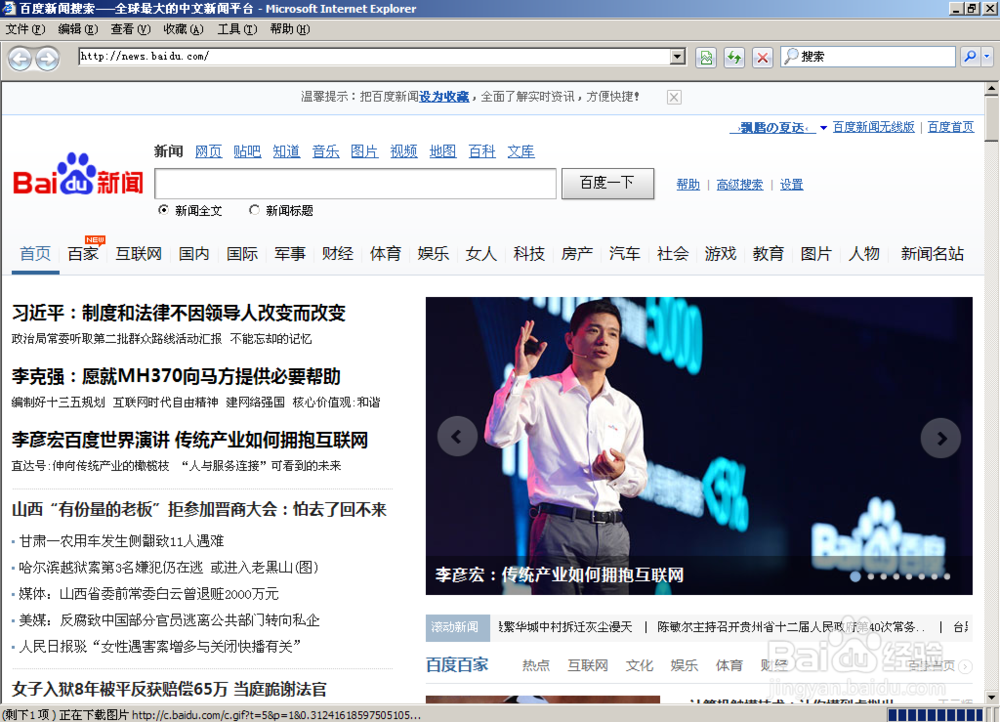Select the 新闻全文 radio button
1000x722 pixels.
(163, 210)
